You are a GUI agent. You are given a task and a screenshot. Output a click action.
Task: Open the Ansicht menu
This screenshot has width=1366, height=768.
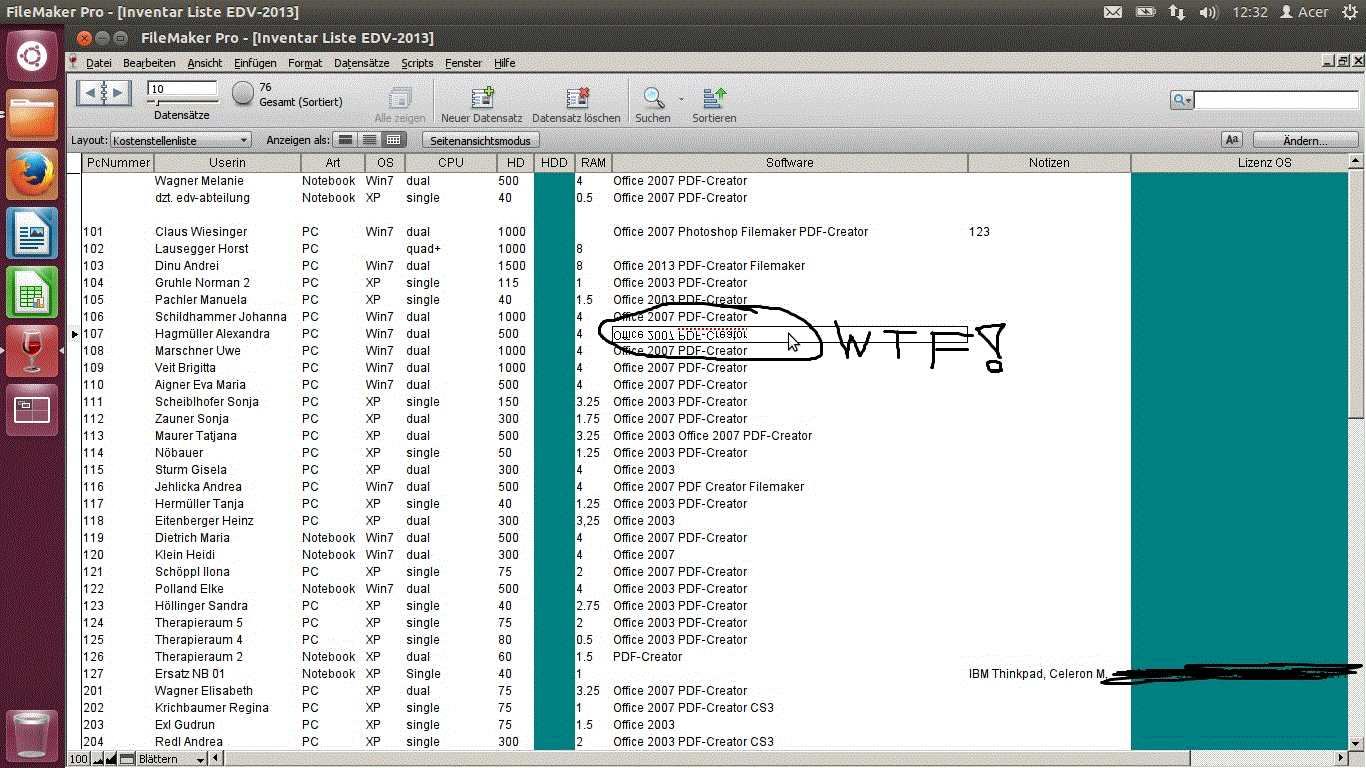205,63
